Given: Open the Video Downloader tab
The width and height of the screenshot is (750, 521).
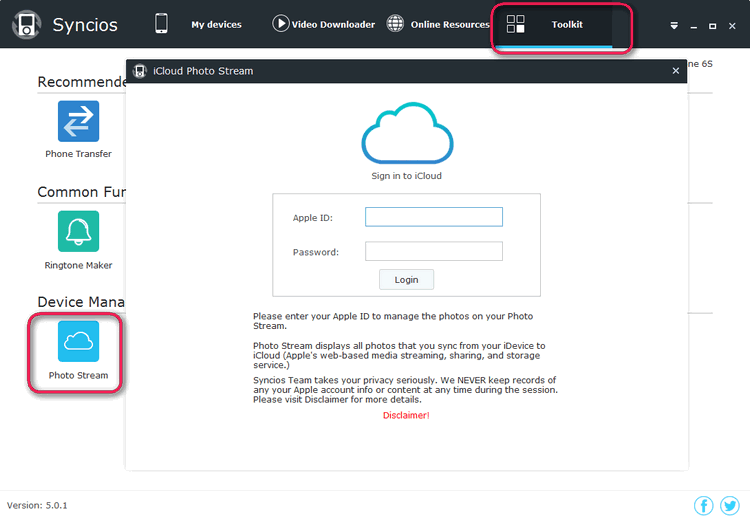Looking at the screenshot, I should (333, 24).
